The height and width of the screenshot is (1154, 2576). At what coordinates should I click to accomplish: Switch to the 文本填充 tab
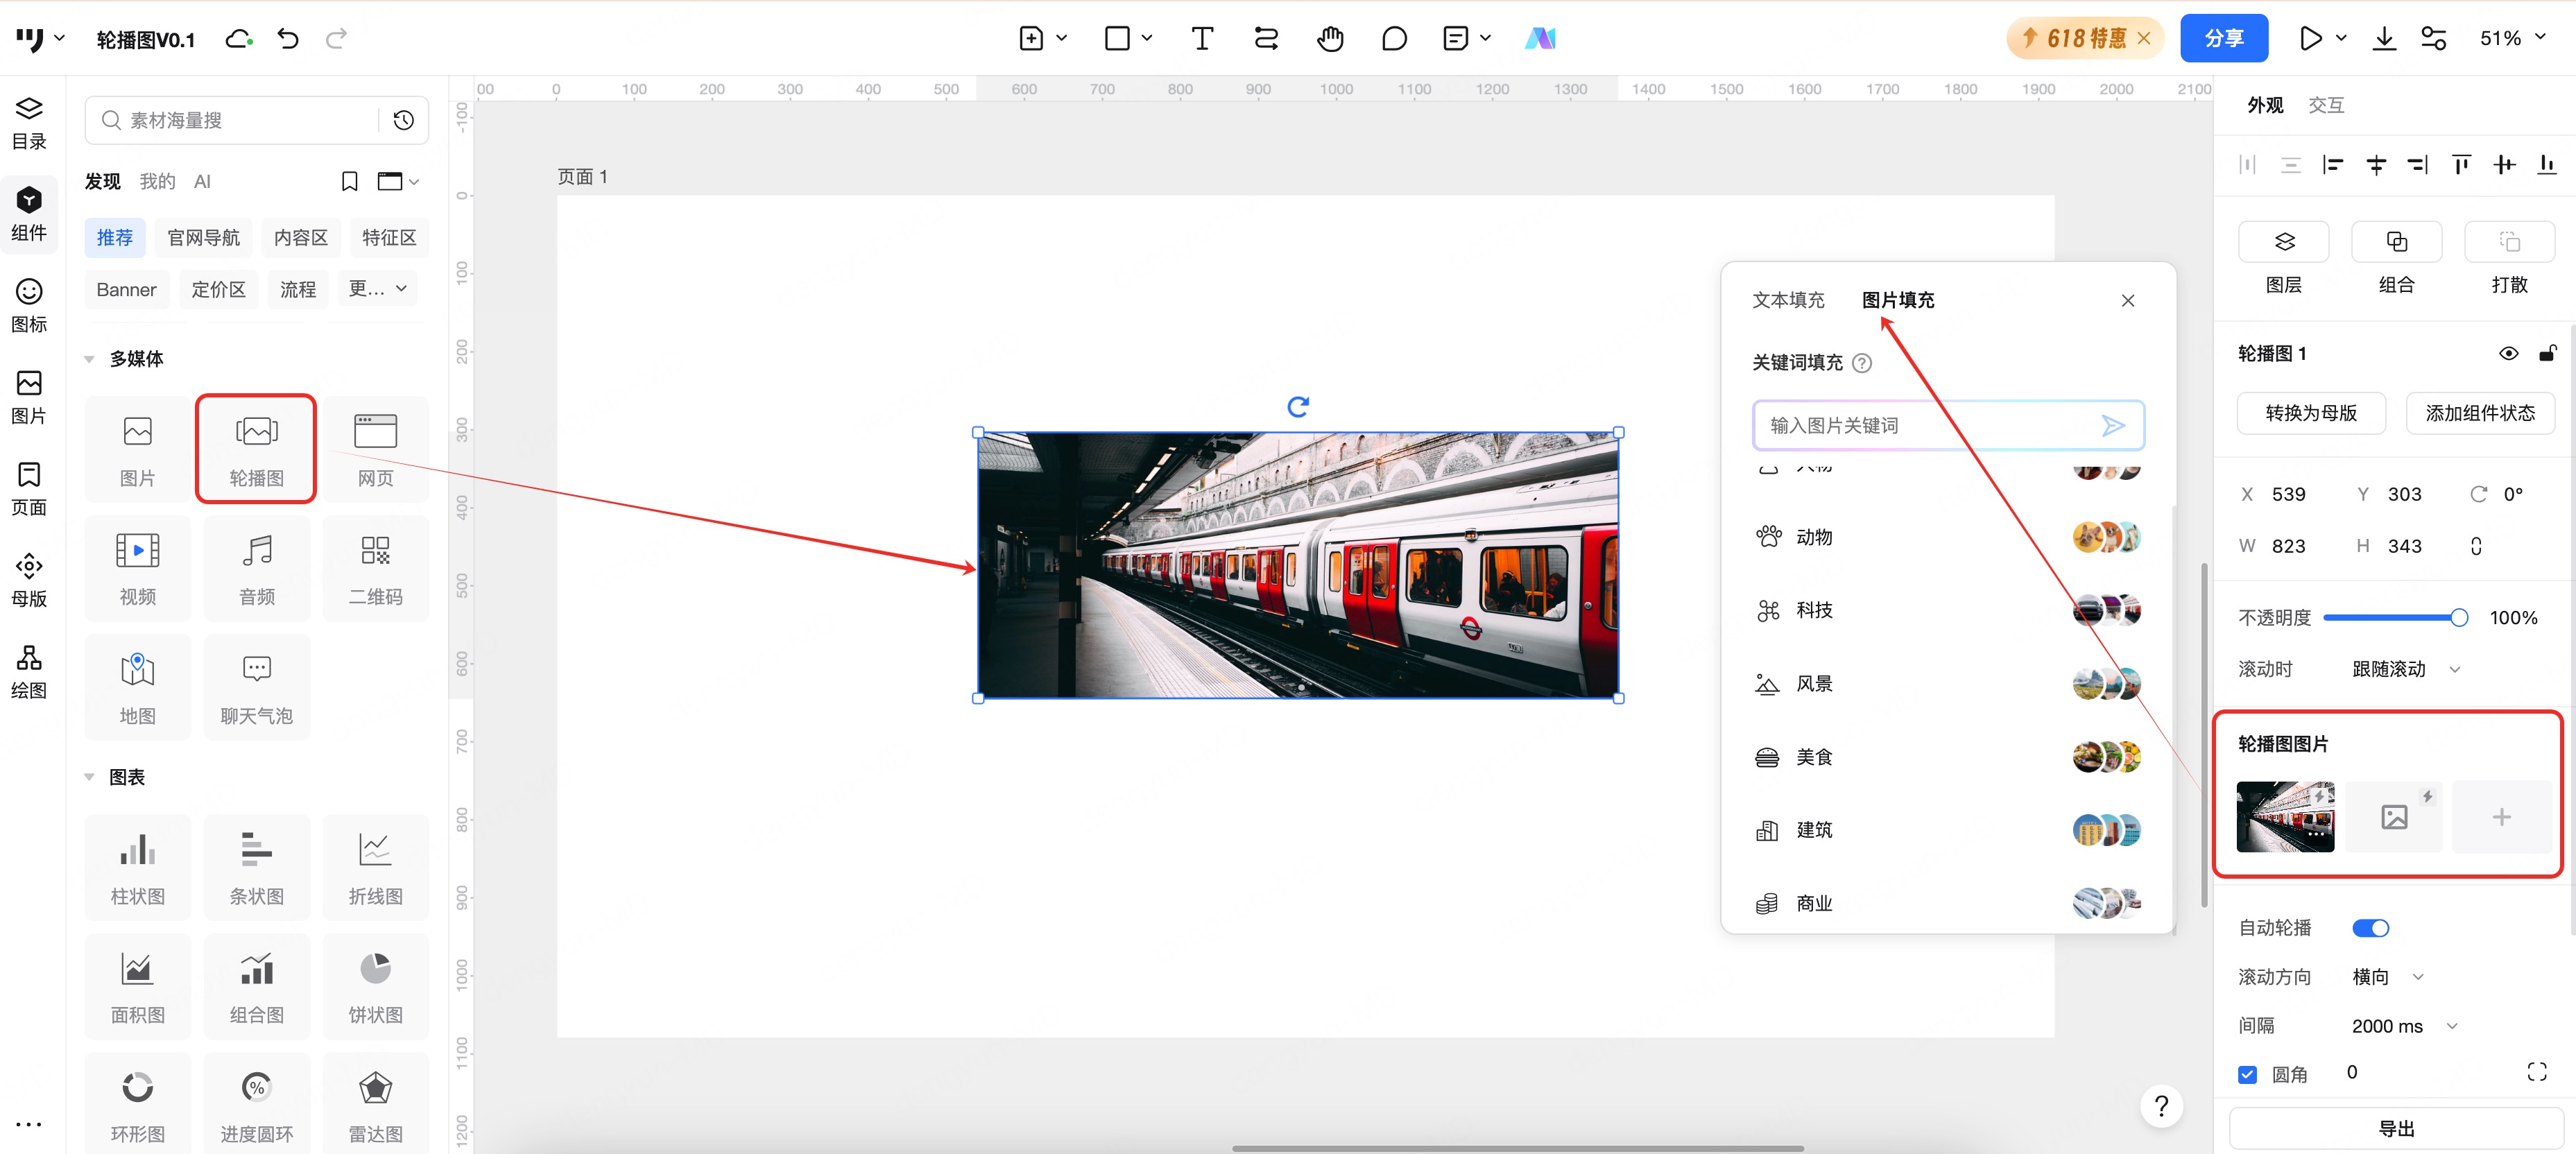coord(1788,300)
